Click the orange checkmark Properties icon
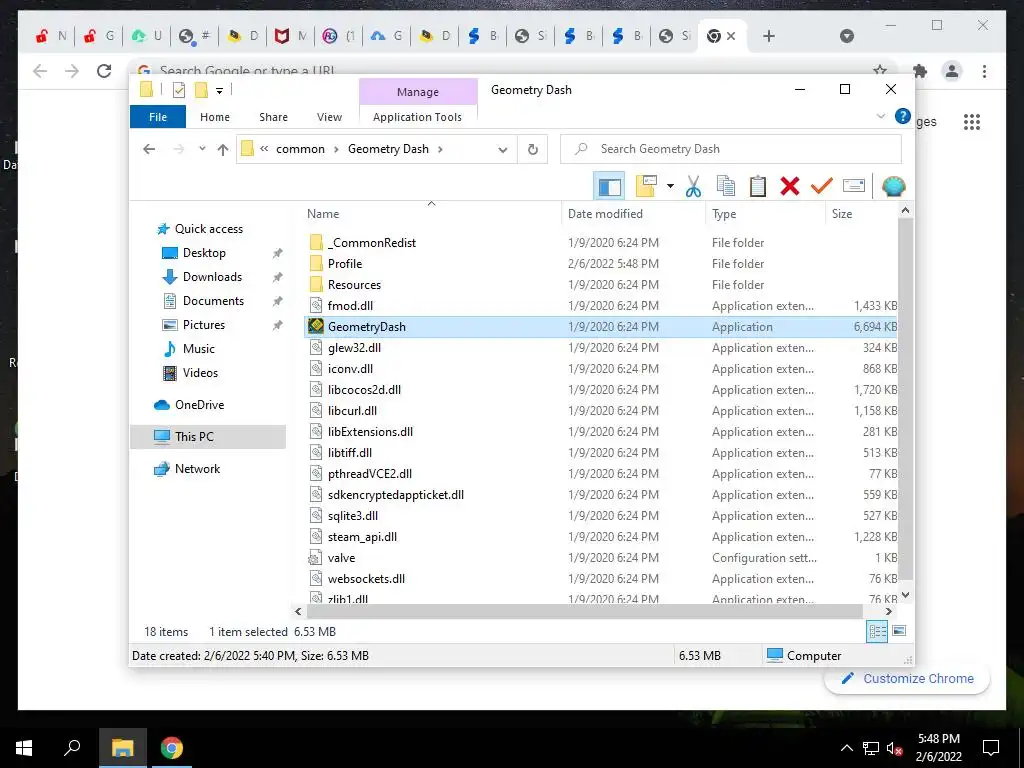Viewport: 1024px width, 768px height. 822,187
